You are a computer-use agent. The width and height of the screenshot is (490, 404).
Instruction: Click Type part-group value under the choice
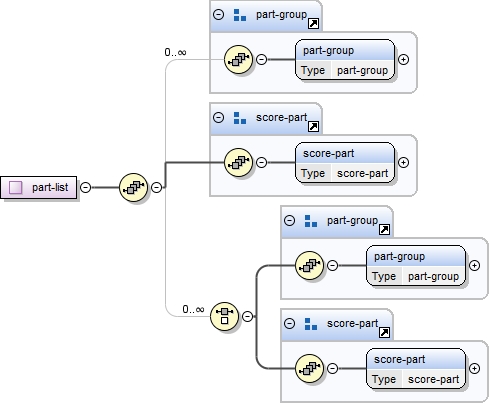point(433,276)
